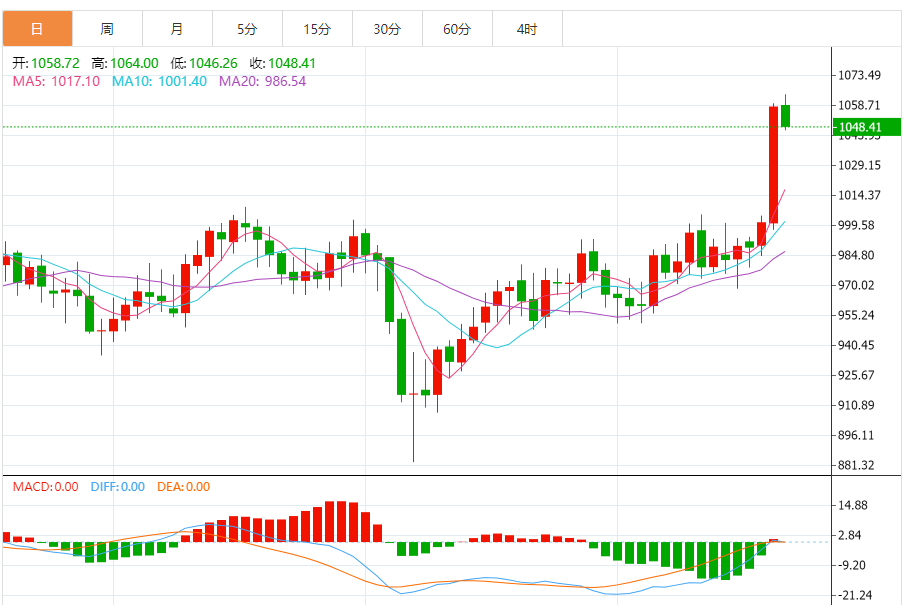
Task: Switch to the 周 weekly tab
Action: pyautogui.click(x=107, y=28)
